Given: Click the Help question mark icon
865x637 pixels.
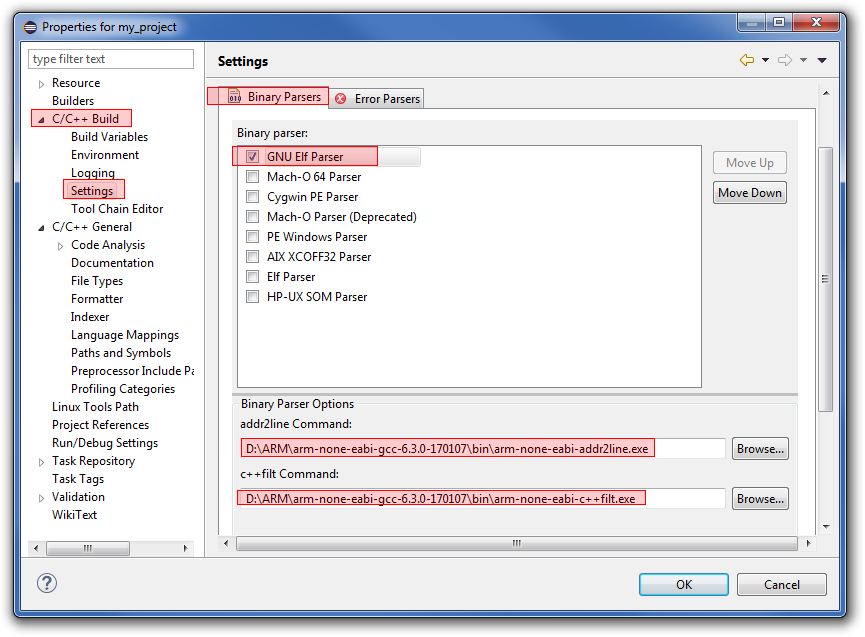Looking at the screenshot, I should (47, 583).
